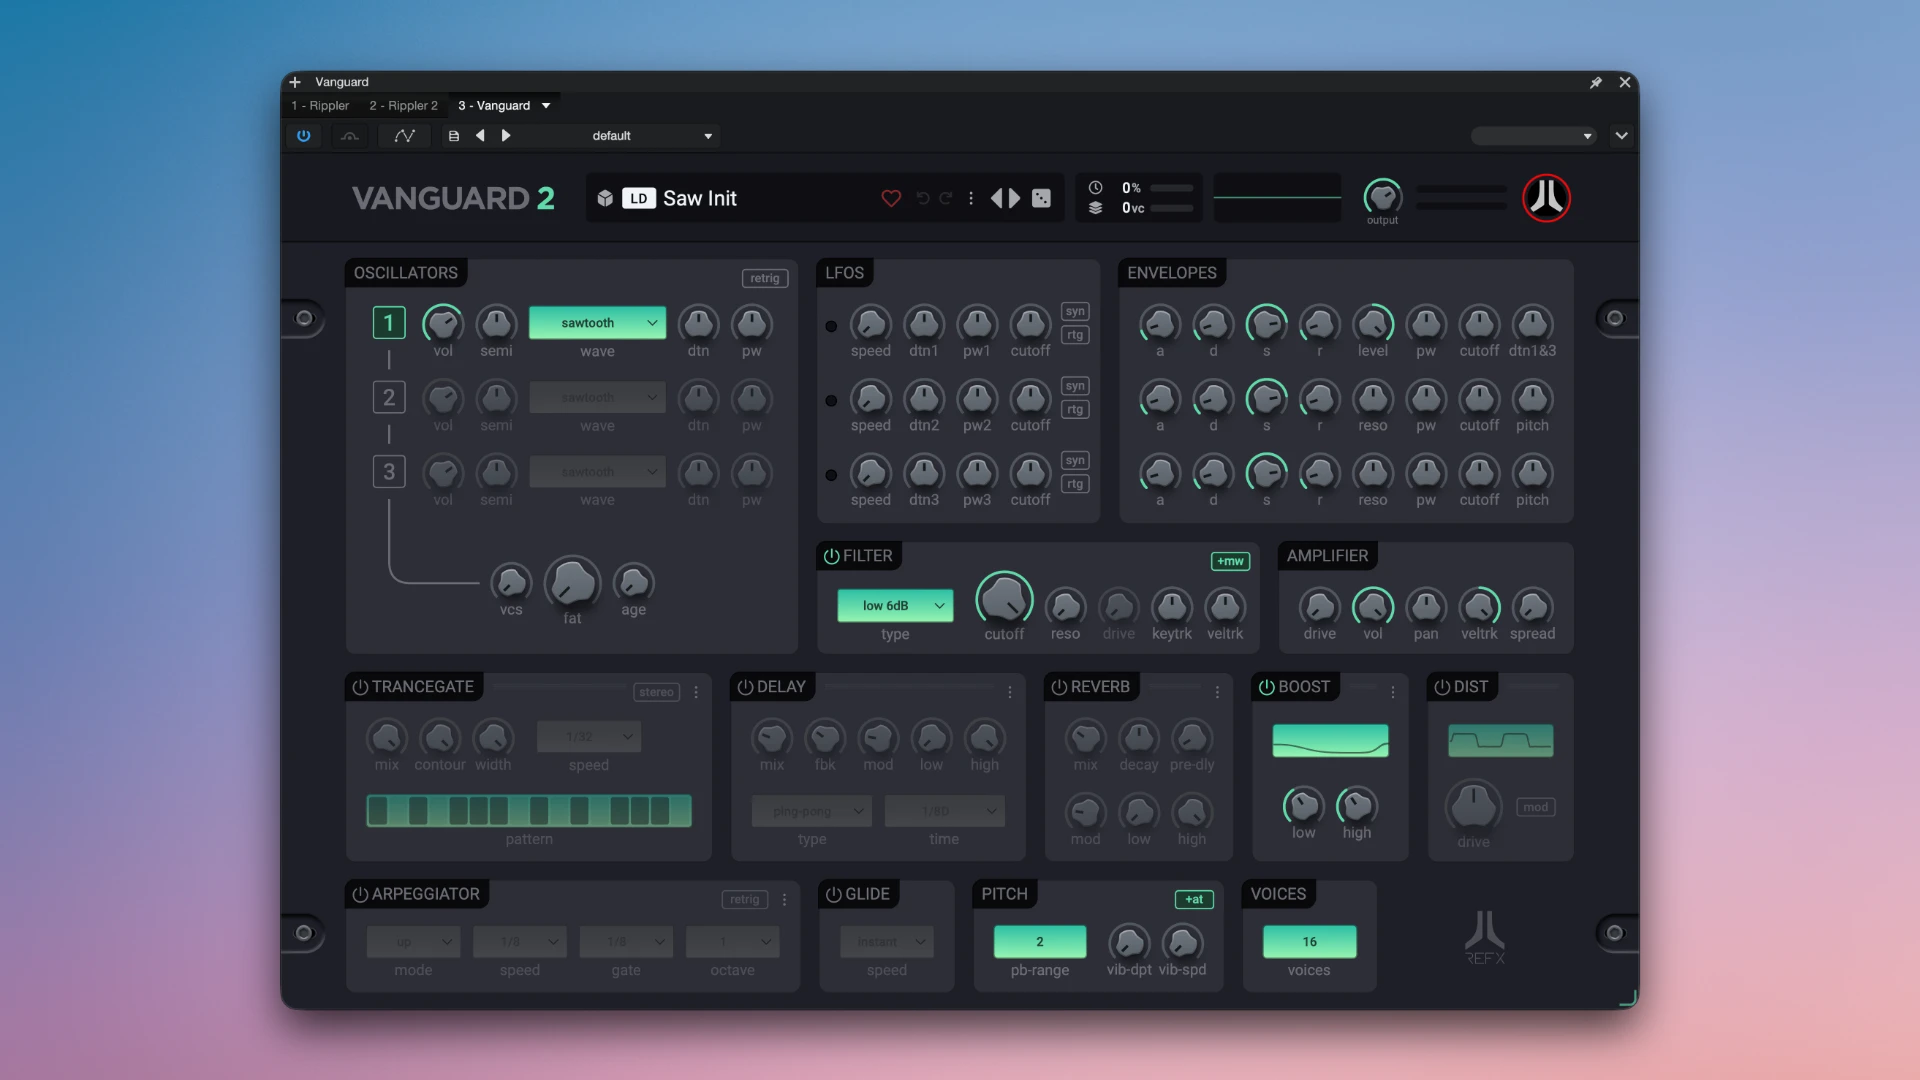Viewport: 1920px width, 1080px height.
Task: Click the save preset disk icon
Action: point(454,136)
